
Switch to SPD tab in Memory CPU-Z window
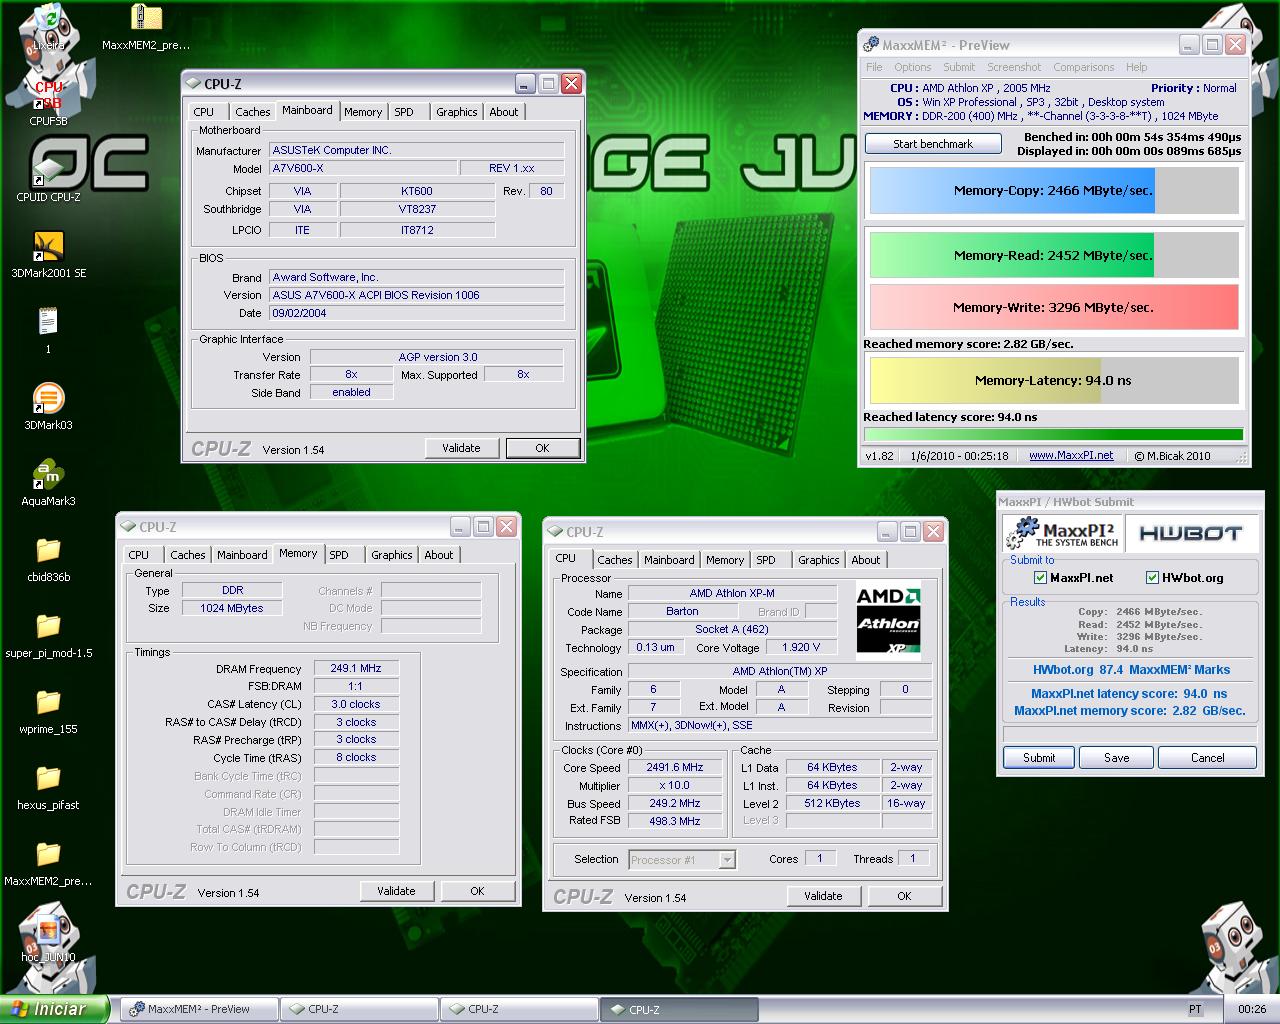pyautogui.click(x=339, y=555)
